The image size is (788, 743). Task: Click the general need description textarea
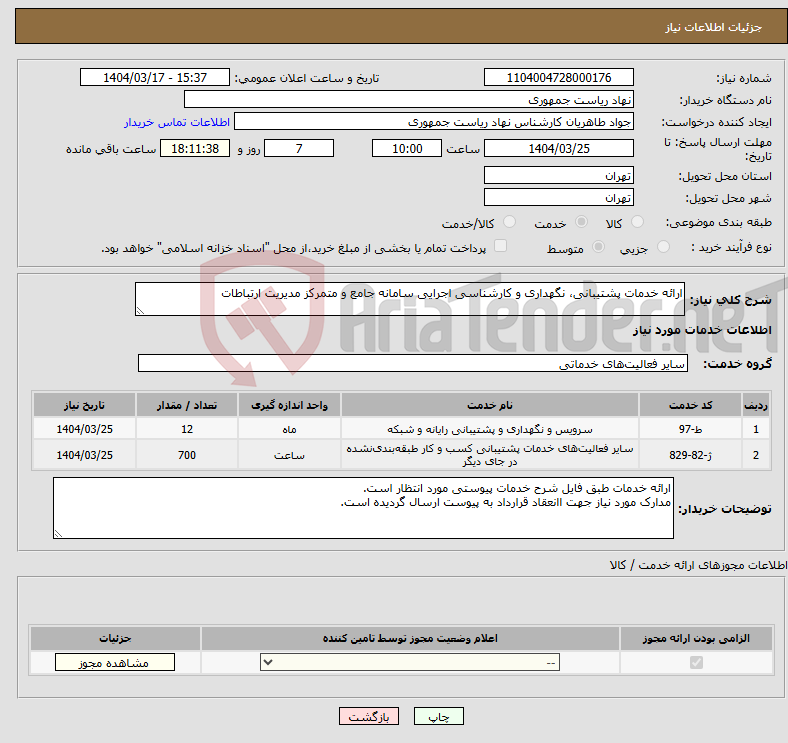(410, 299)
